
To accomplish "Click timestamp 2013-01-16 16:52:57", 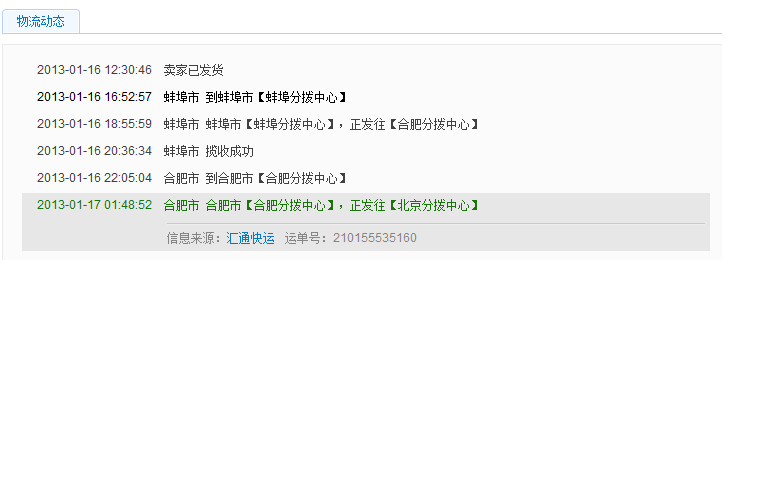I will (x=95, y=97).
